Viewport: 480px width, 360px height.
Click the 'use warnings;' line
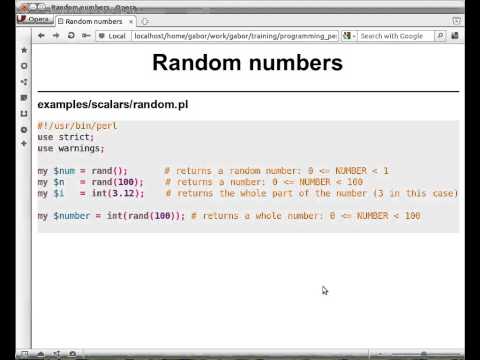click(71, 148)
